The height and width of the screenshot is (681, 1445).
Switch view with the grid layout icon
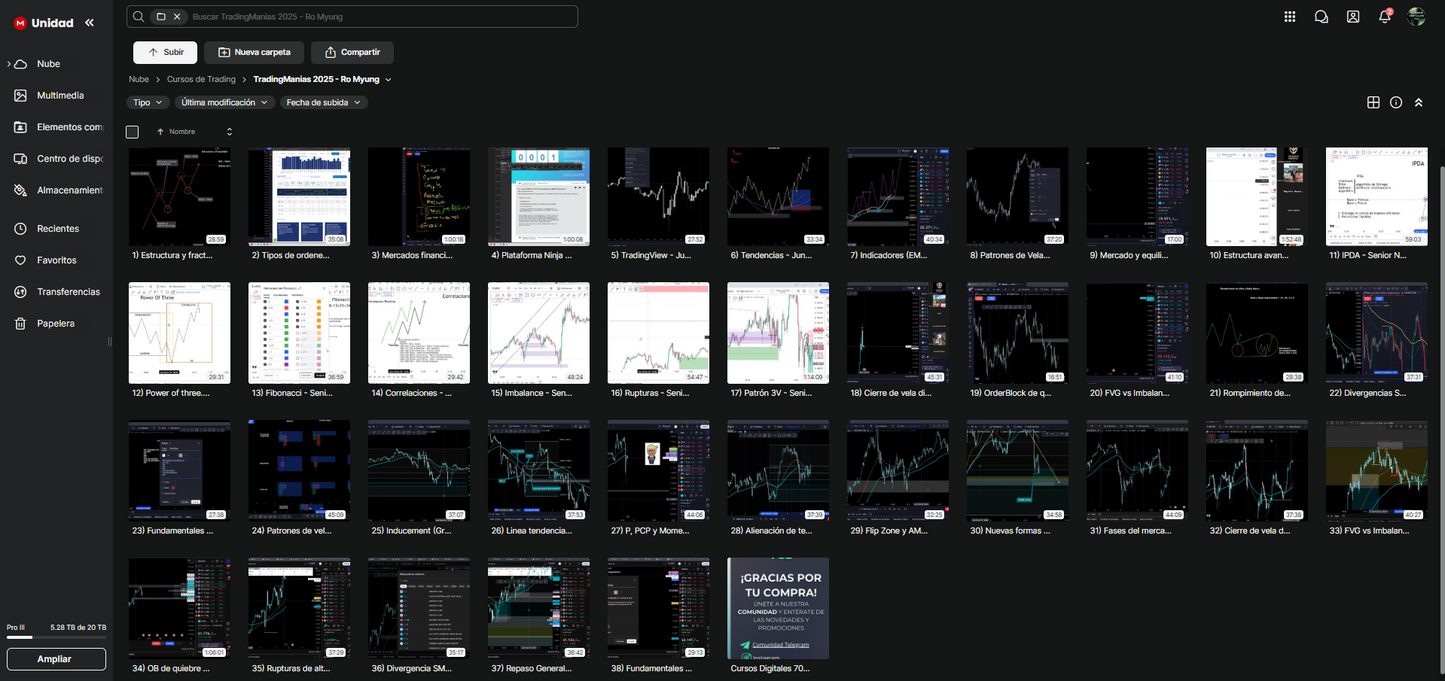1374,102
